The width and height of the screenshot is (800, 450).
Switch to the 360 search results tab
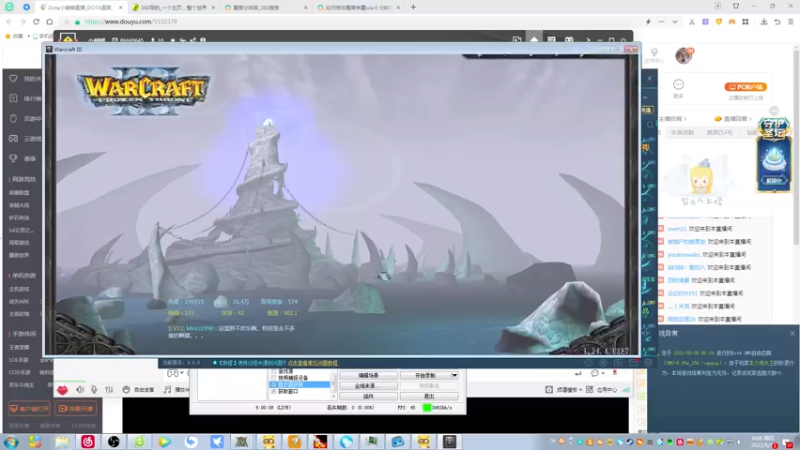coord(266,8)
